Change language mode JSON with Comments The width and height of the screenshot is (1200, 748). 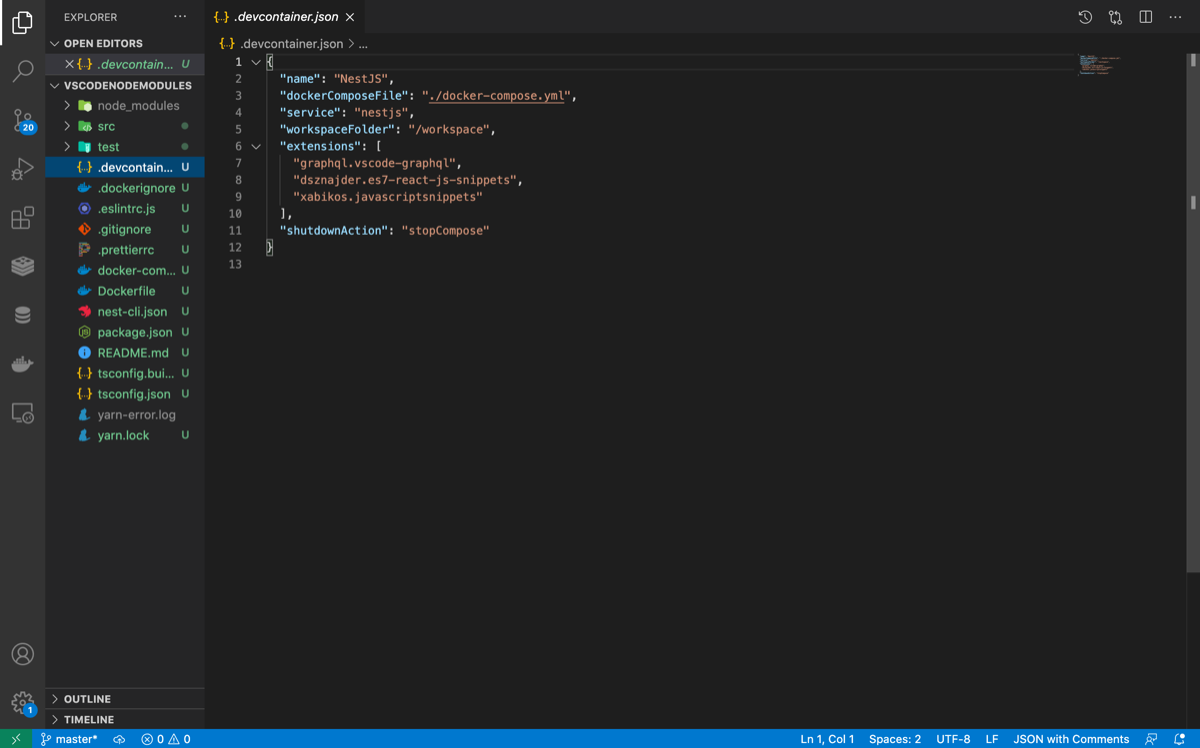(x=1071, y=739)
